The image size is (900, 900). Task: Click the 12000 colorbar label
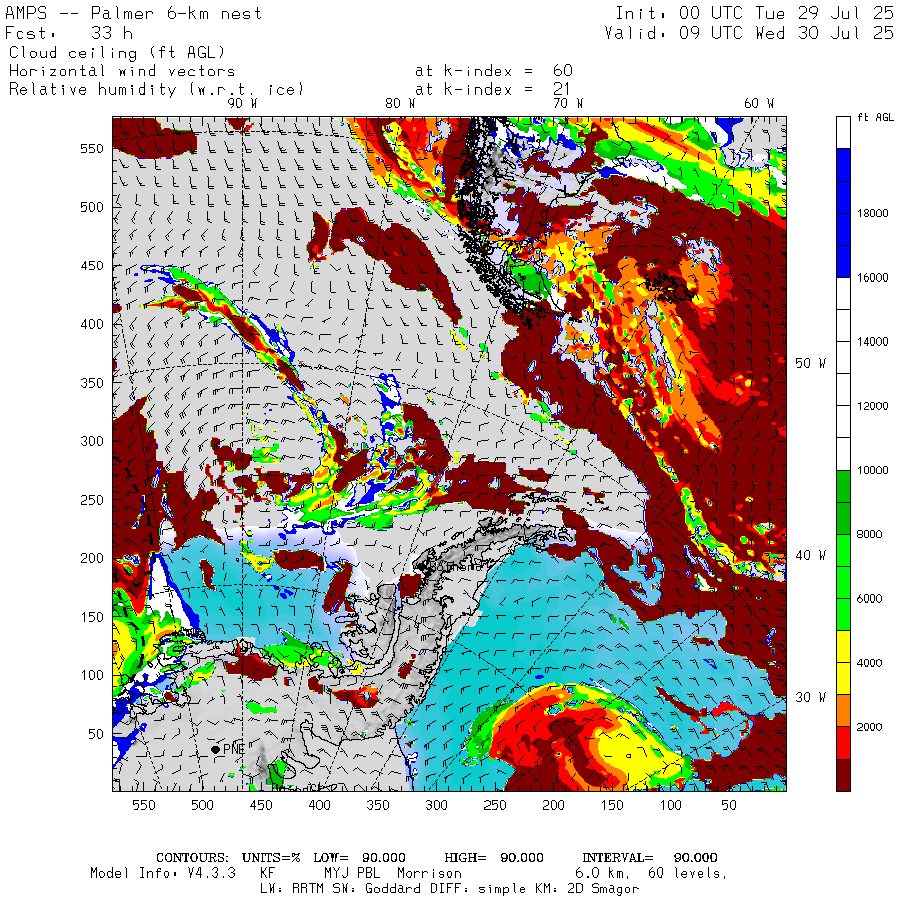[x=872, y=406]
